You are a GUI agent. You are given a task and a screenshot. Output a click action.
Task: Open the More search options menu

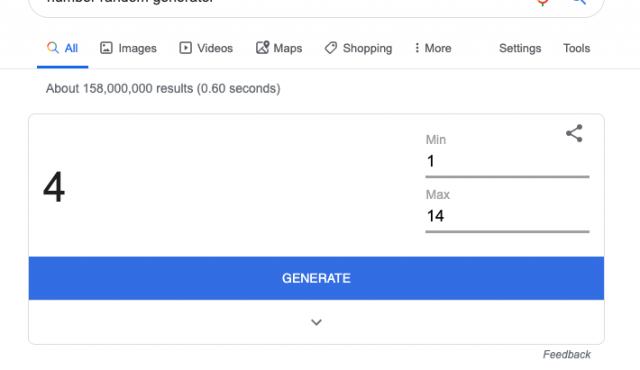tap(433, 48)
